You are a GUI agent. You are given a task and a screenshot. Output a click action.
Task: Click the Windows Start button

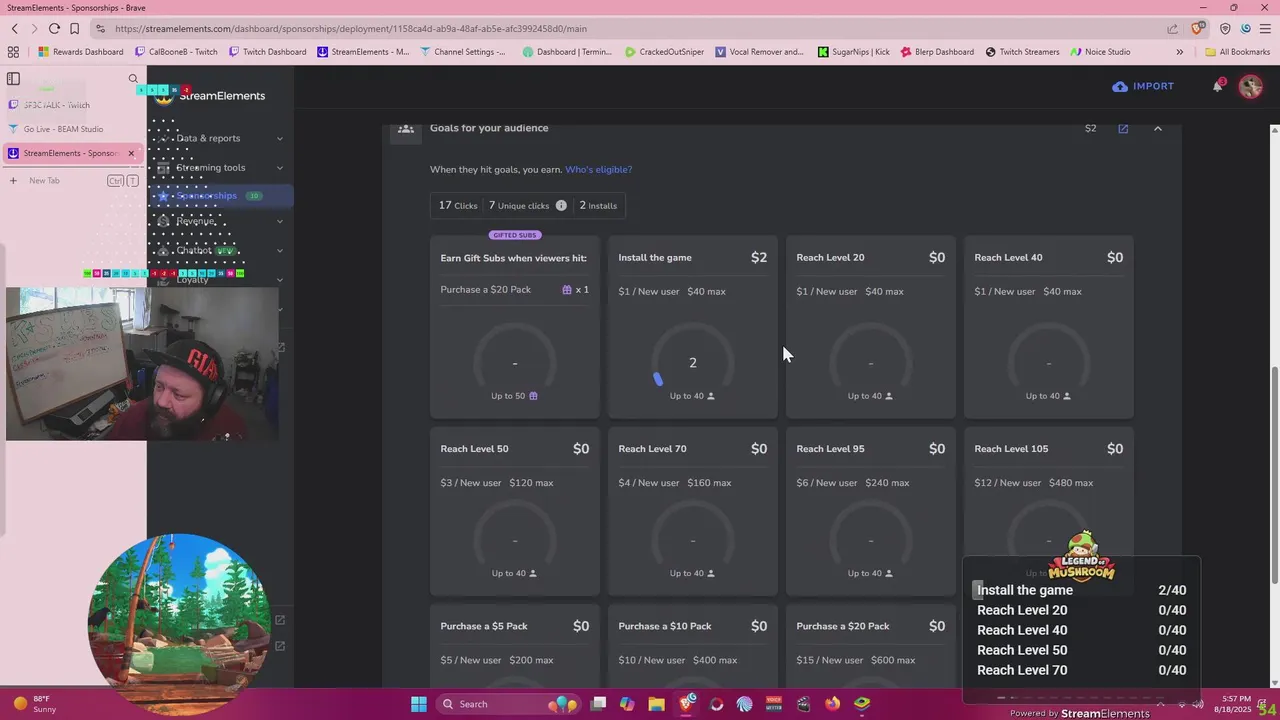point(419,704)
